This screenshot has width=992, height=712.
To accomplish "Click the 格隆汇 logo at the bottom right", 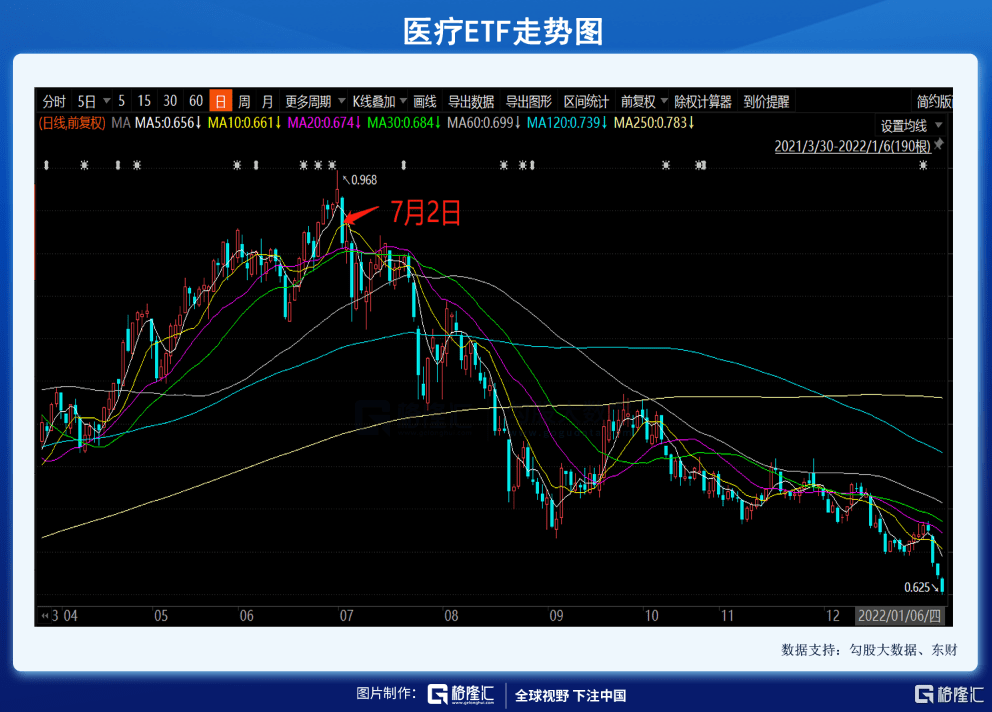I will [949, 694].
